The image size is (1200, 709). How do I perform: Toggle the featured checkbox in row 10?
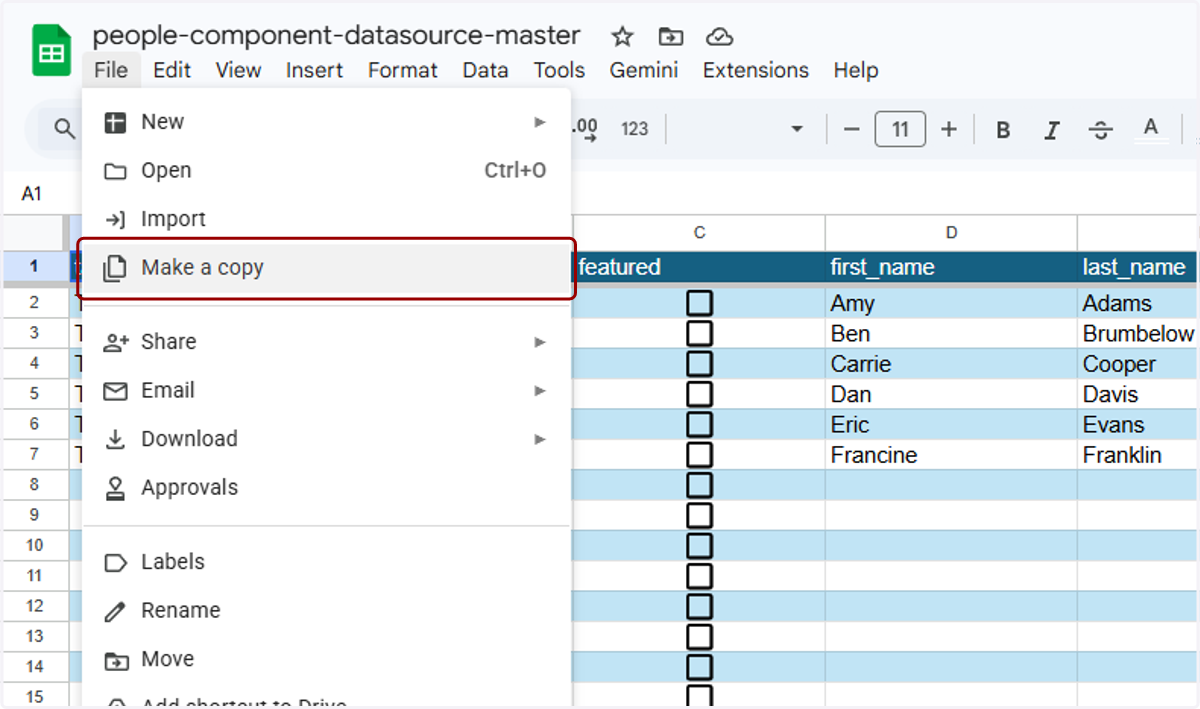(700, 546)
